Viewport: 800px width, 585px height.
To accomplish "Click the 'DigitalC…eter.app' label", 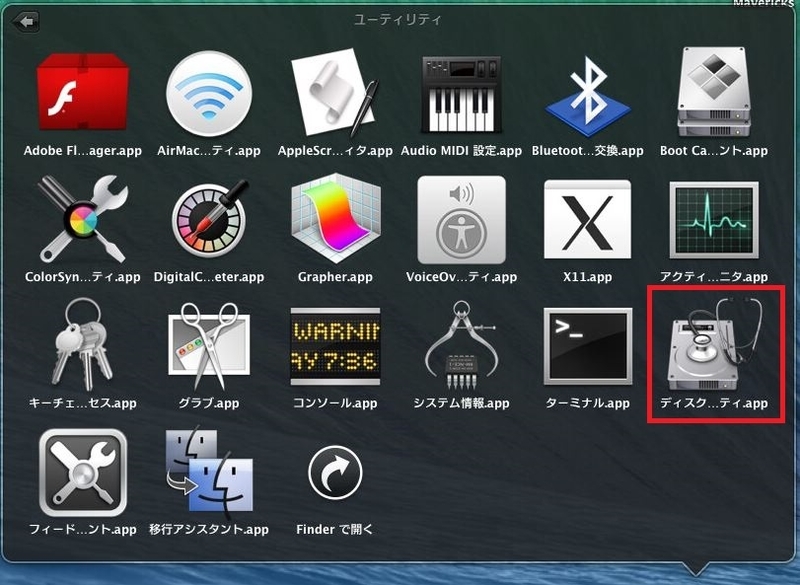I will 209,277.
